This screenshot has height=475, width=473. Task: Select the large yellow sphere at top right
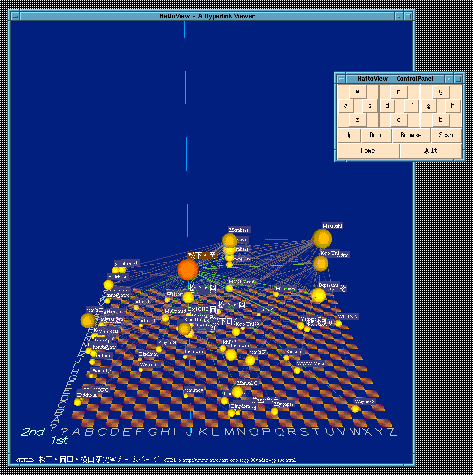click(322, 239)
